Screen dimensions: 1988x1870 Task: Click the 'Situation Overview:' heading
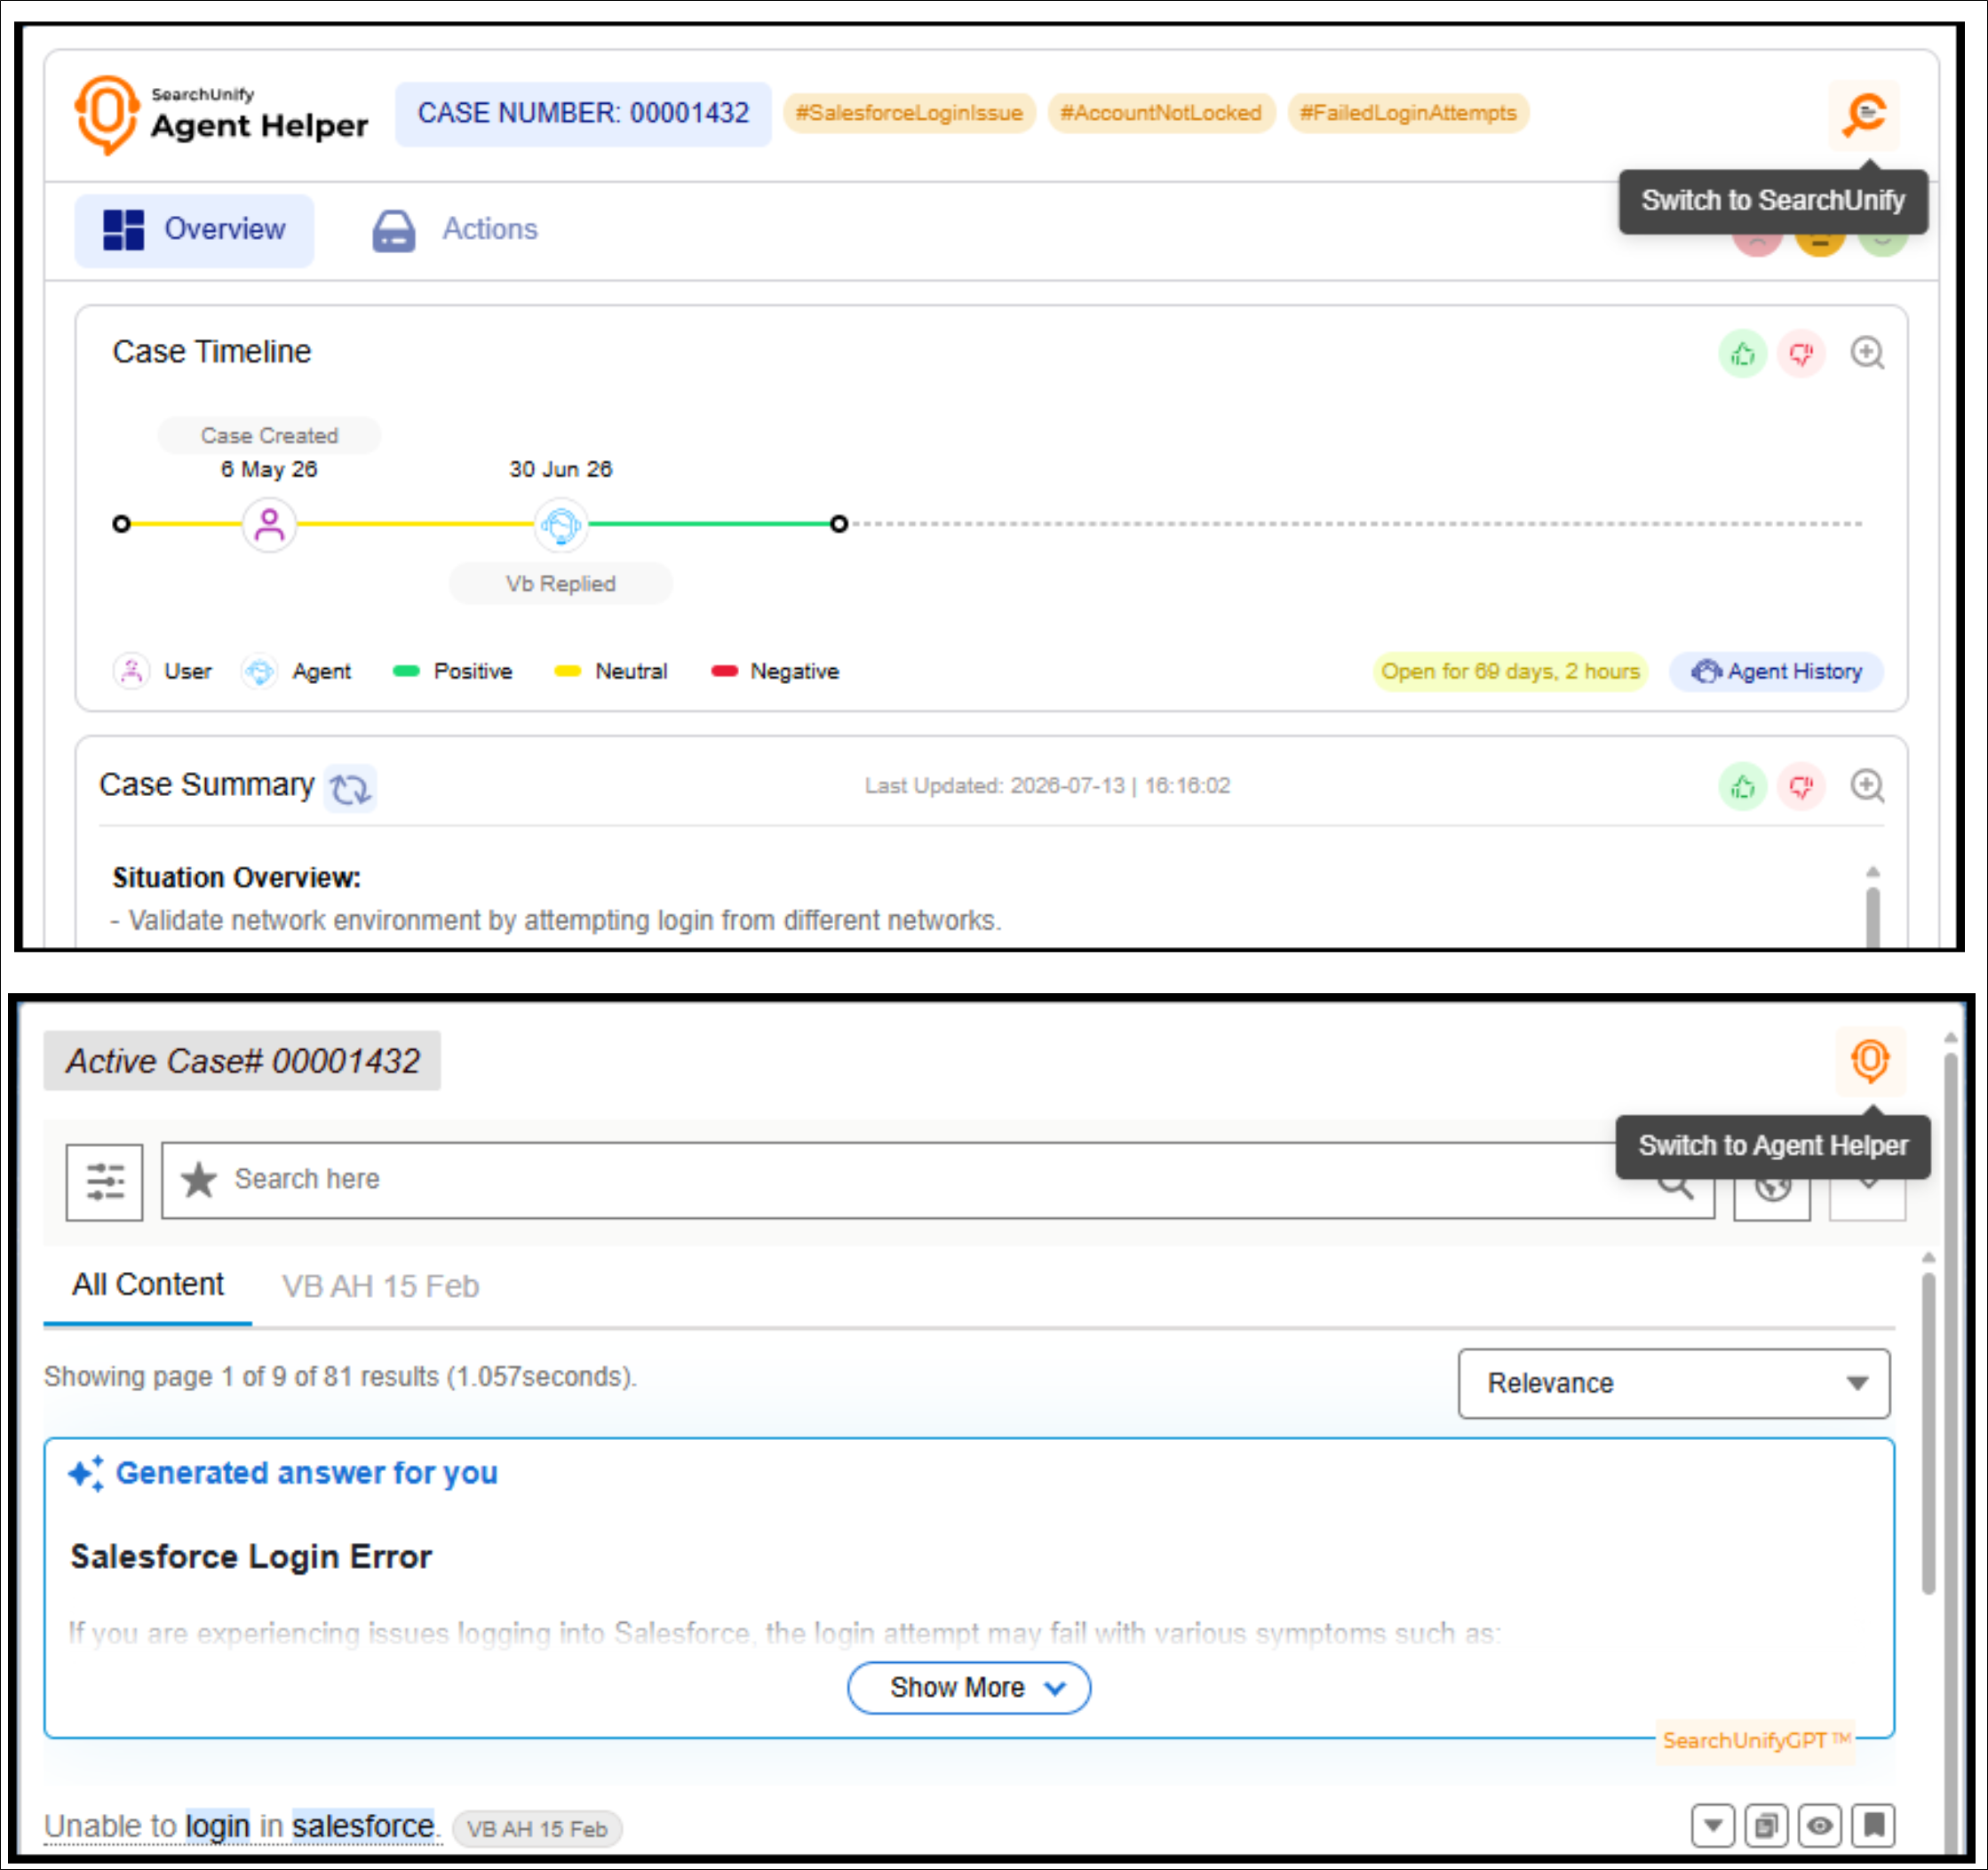[x=236, y=878]
